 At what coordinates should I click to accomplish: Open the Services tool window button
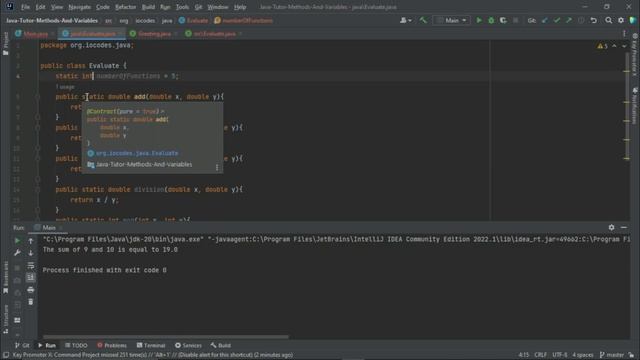click(x=188, y=345)
